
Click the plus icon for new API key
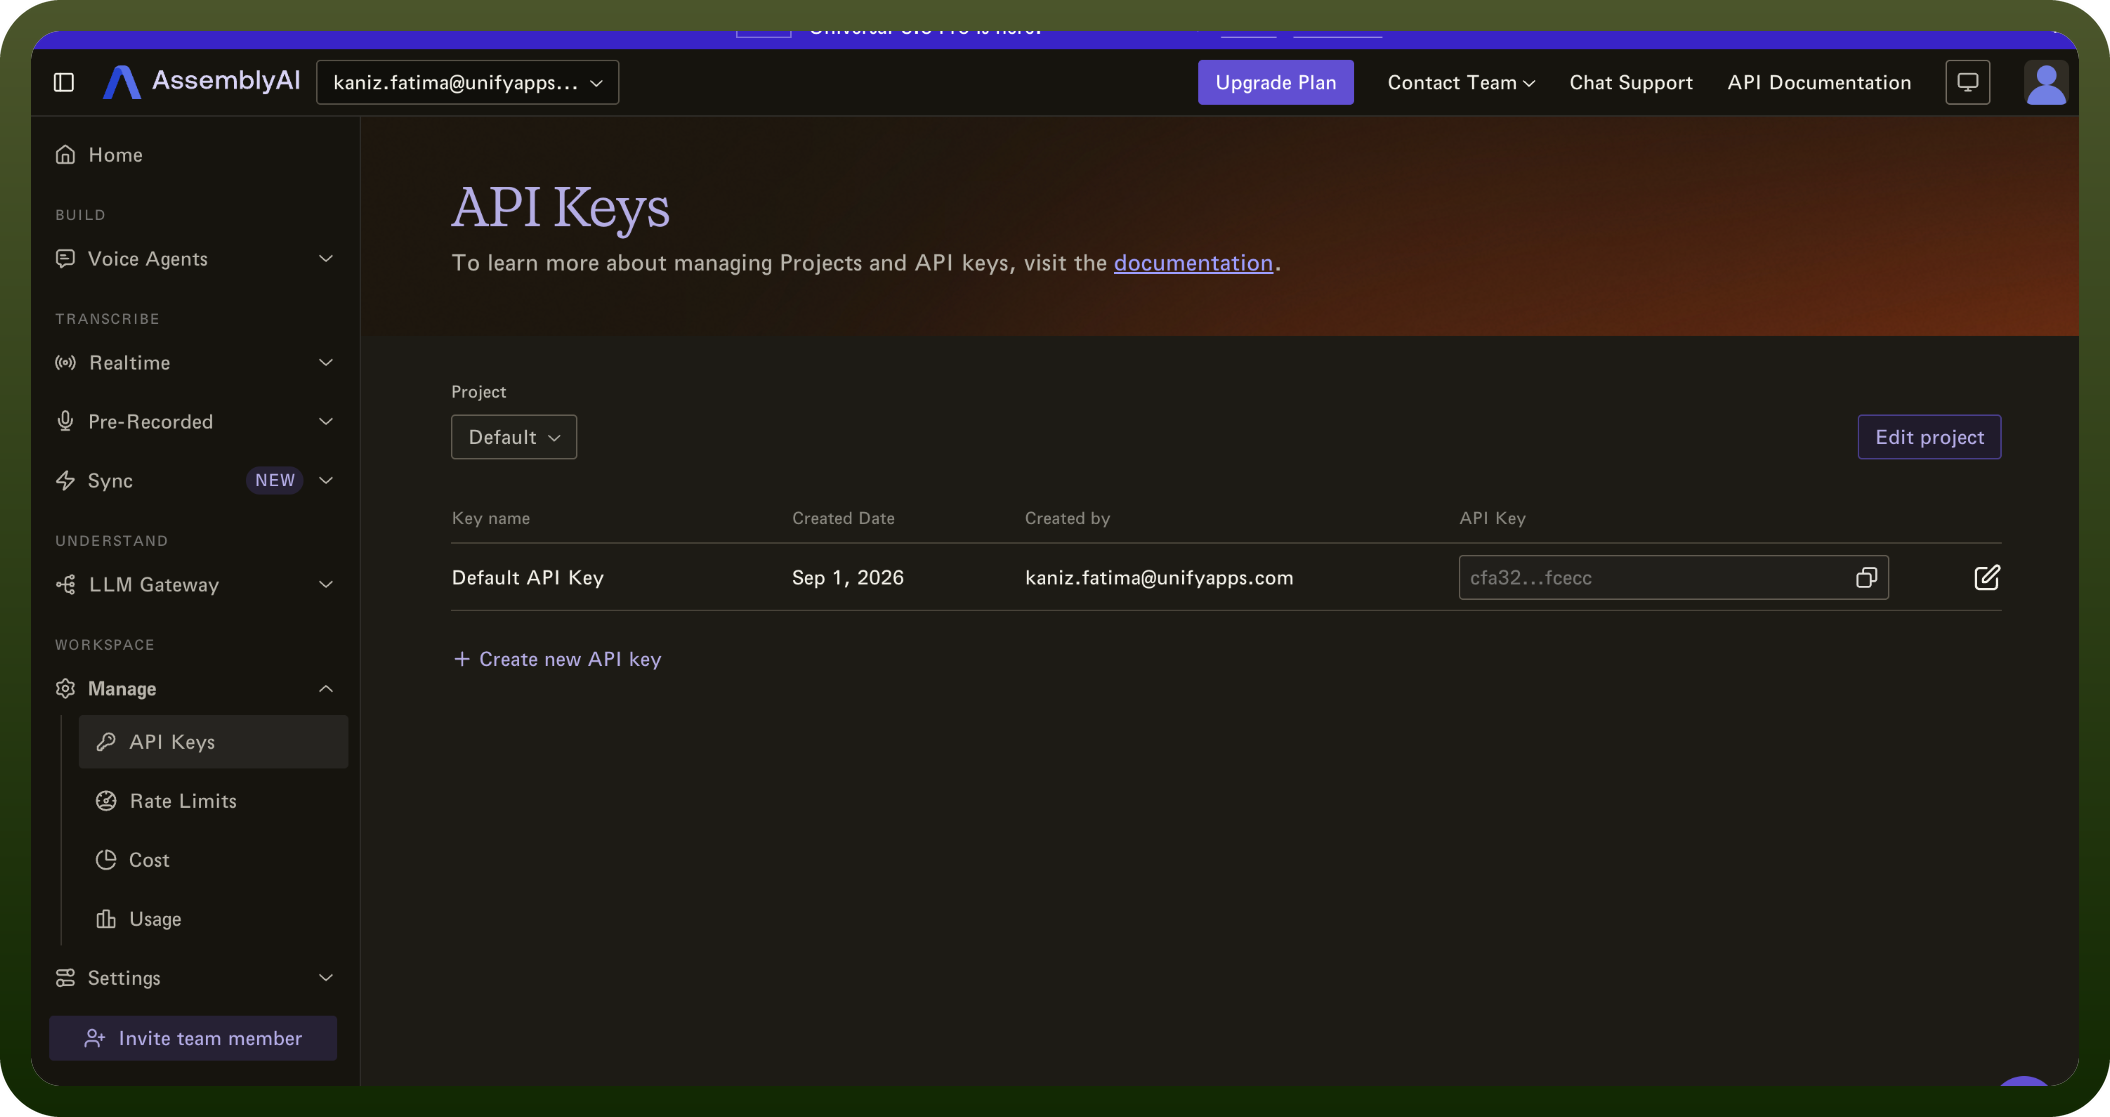click(x=462, y=659)
